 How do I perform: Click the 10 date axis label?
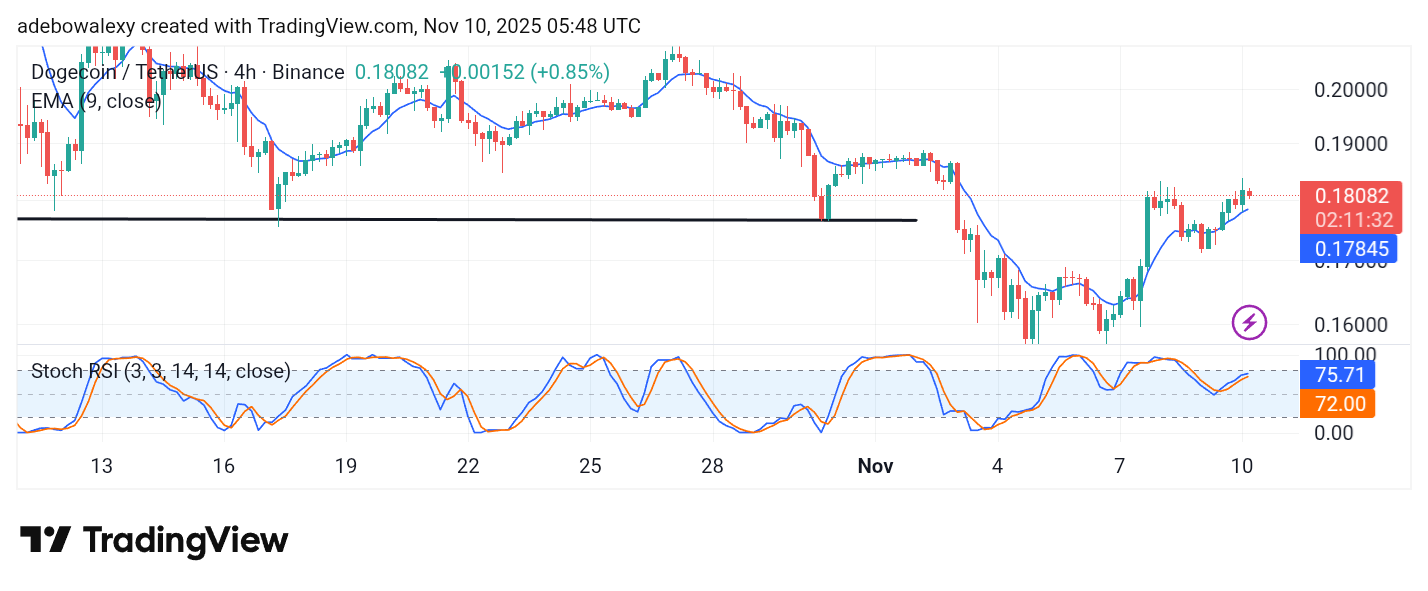click(x=1242, y=466)
